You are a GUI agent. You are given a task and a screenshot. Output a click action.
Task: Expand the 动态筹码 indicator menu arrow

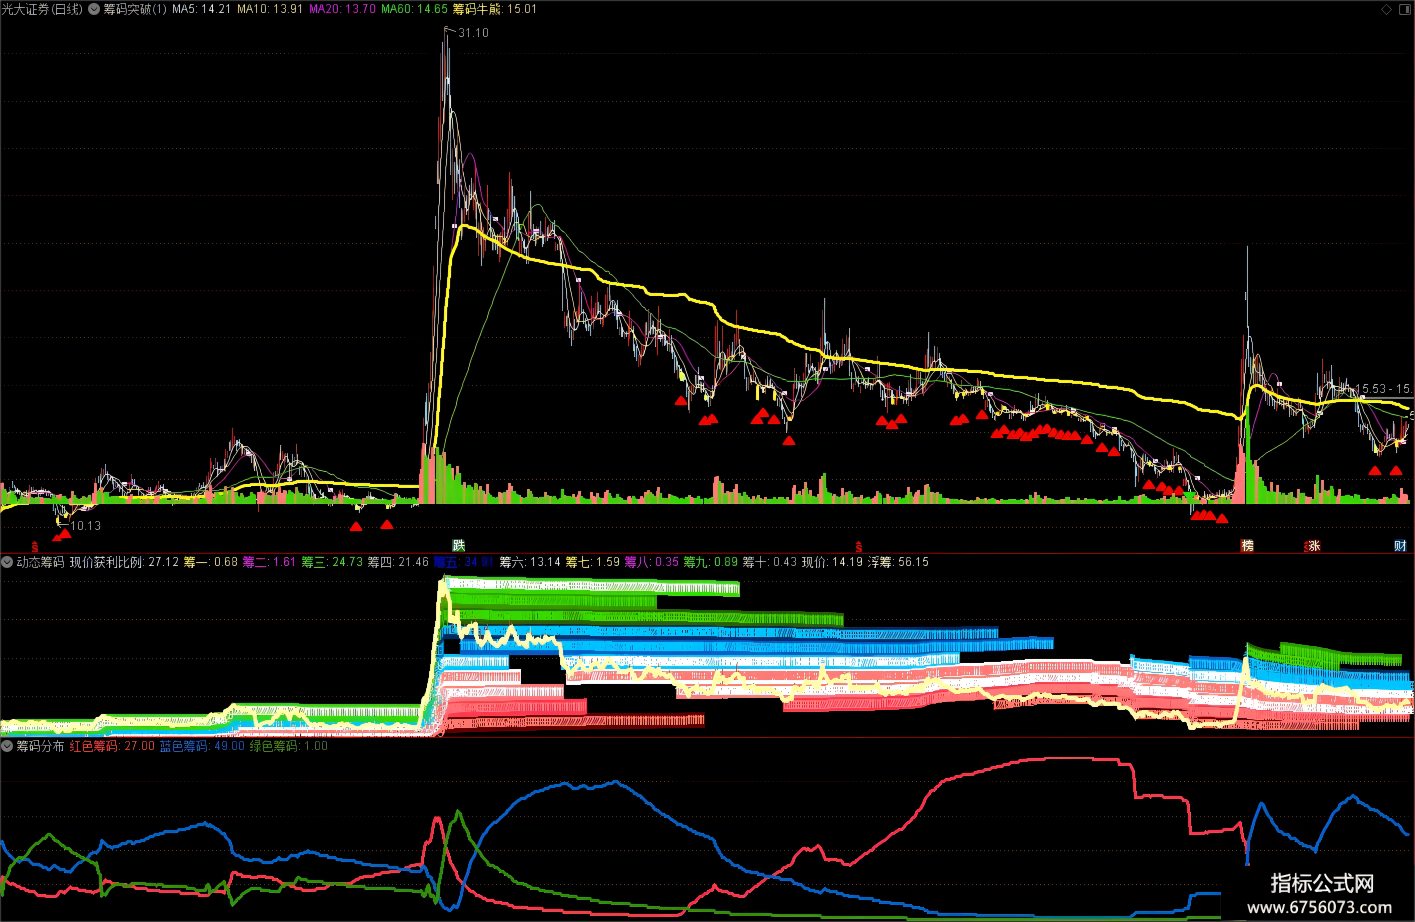click(7, 562)
